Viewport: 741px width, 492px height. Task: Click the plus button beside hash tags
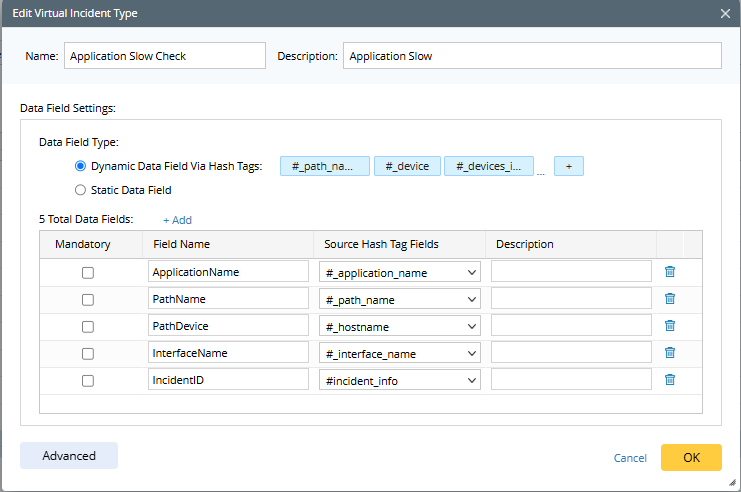568,167
